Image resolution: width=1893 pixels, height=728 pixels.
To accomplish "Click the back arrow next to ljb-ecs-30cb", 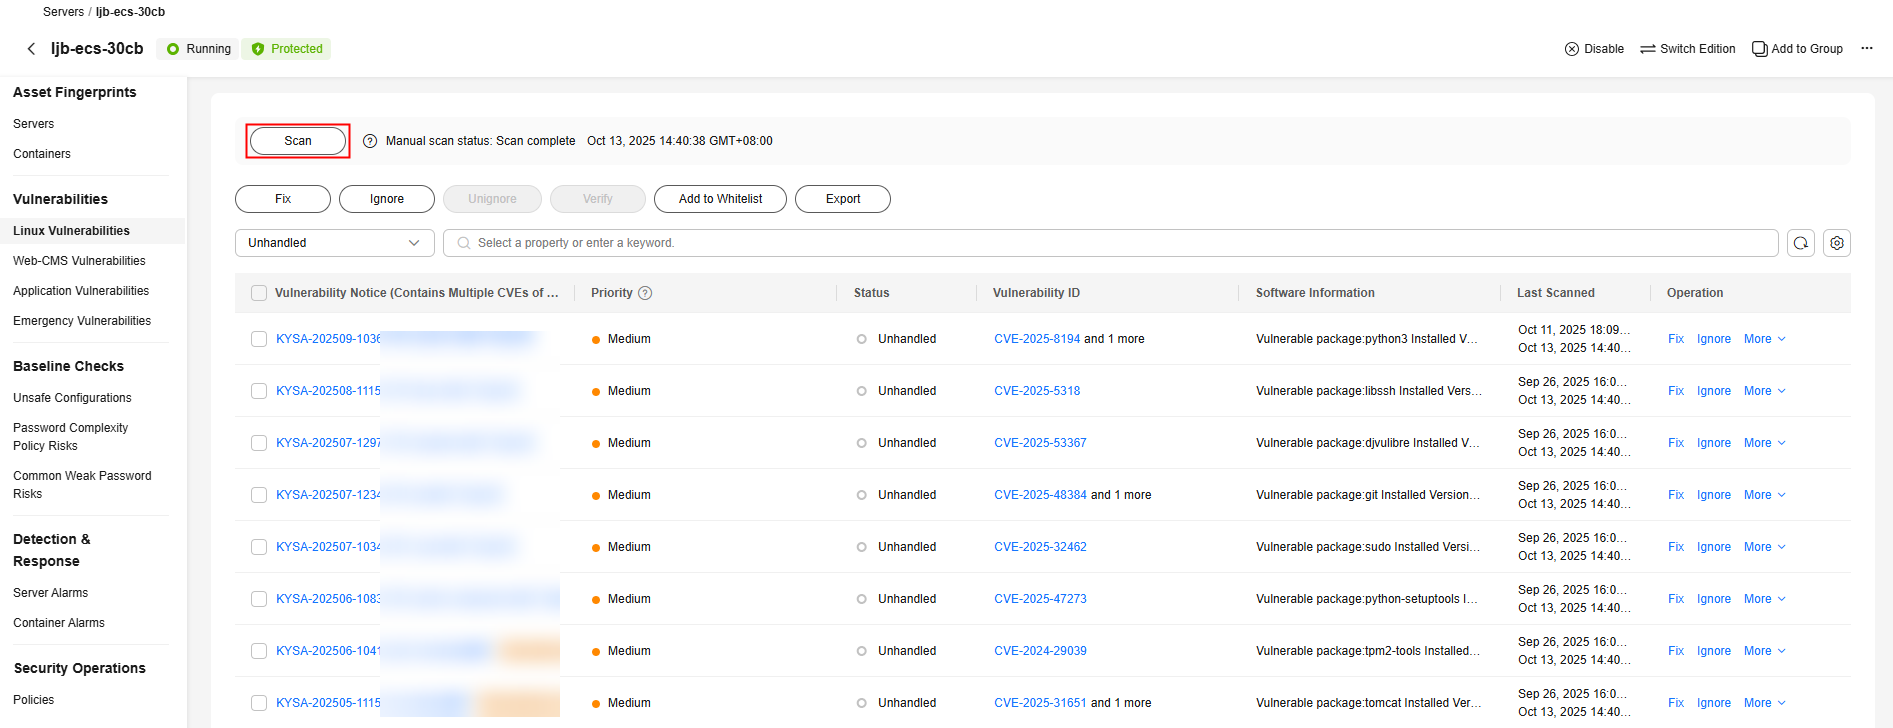I will tap(31, 49).
